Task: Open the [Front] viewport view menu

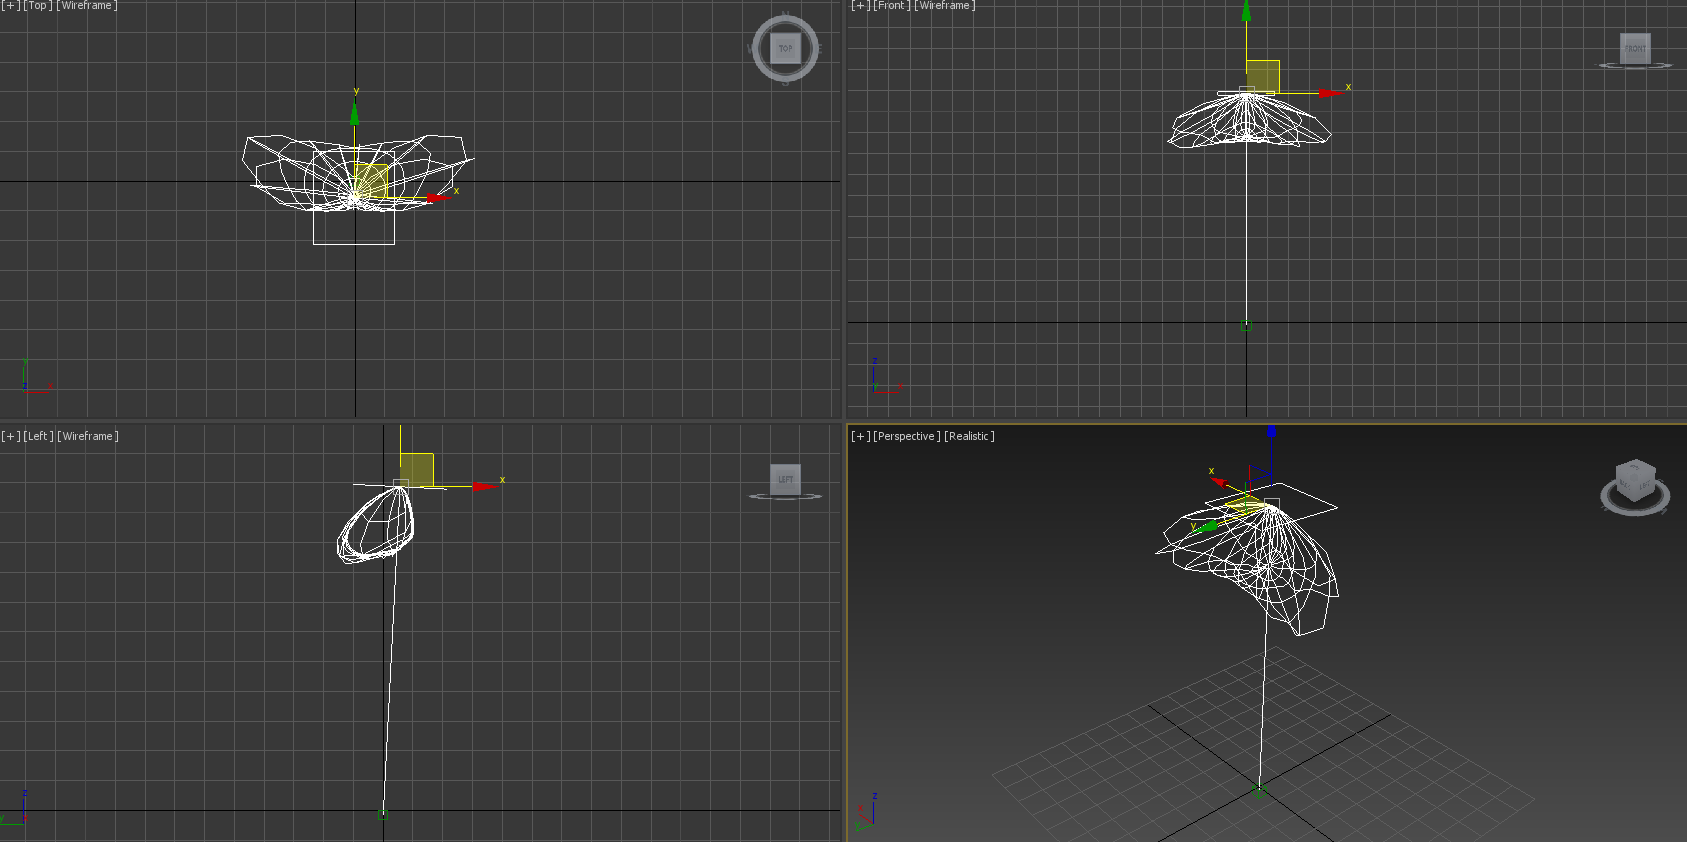Action: point(892,5)
